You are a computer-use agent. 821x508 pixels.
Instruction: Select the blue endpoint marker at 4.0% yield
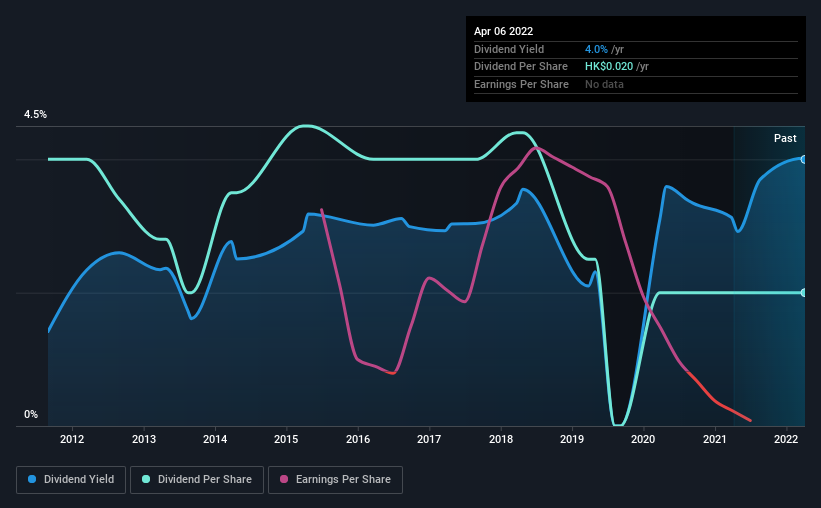[804, 159]
